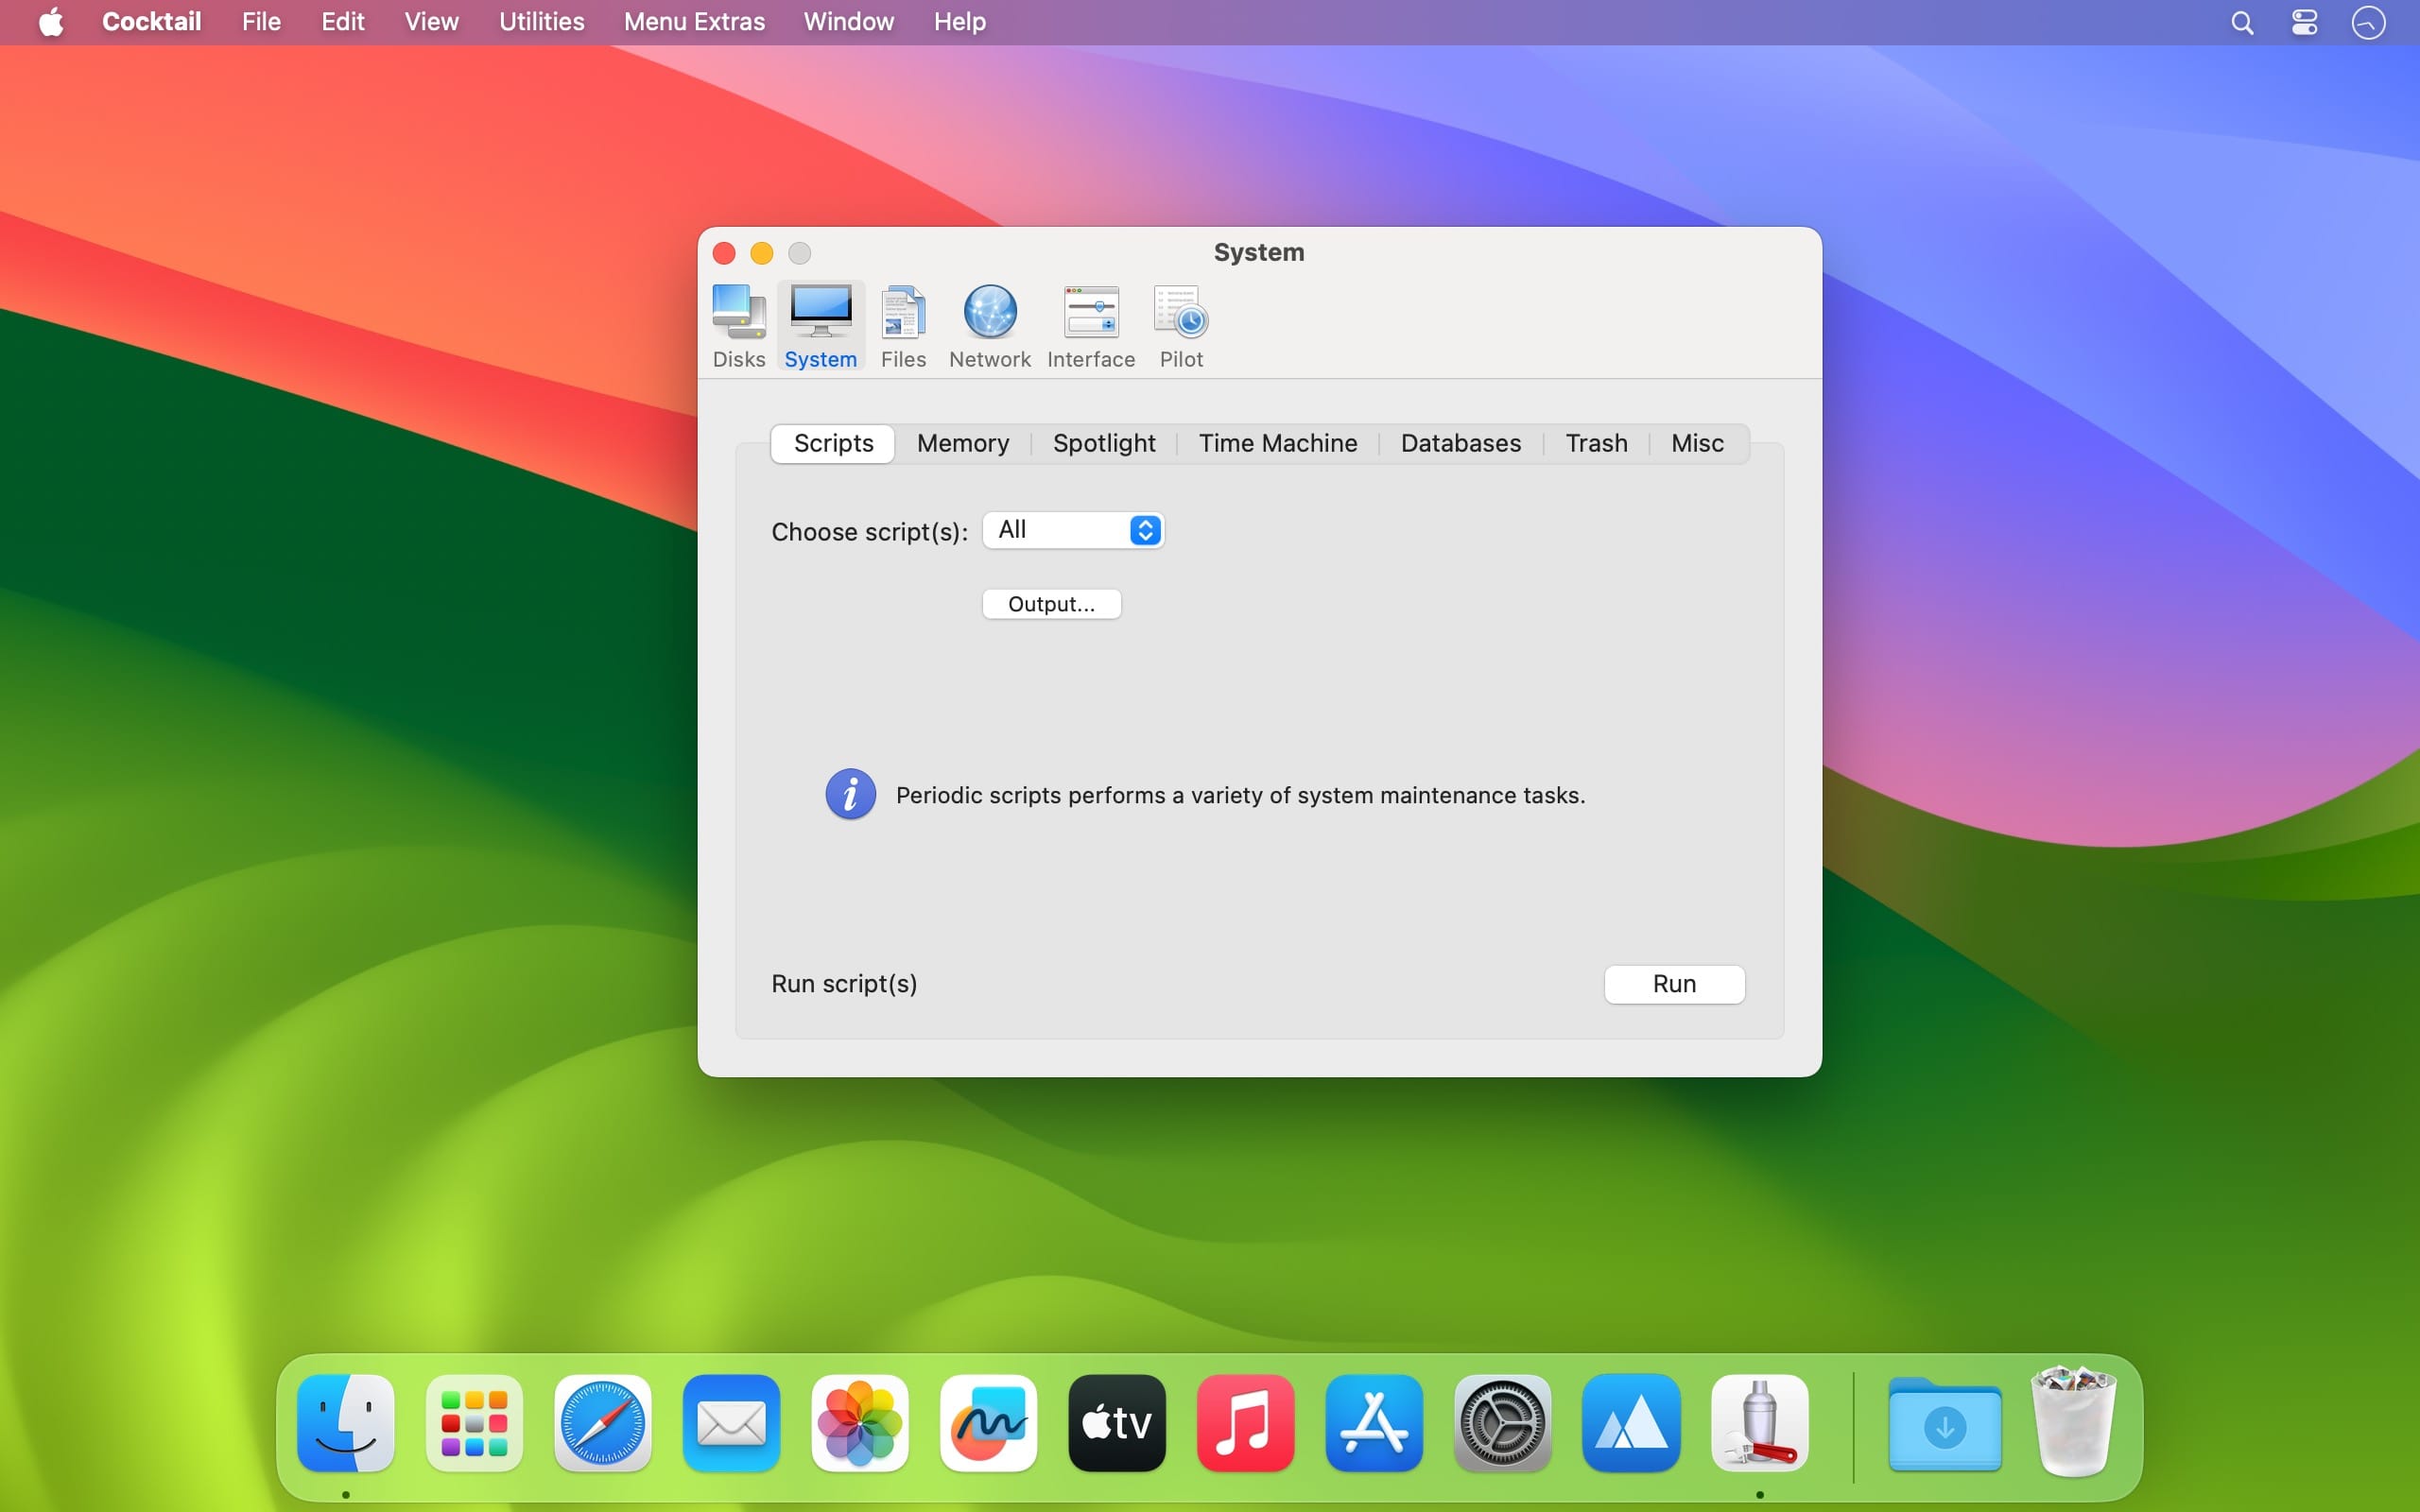Expand the Choose script(s) dropdown

(1073, 530)
